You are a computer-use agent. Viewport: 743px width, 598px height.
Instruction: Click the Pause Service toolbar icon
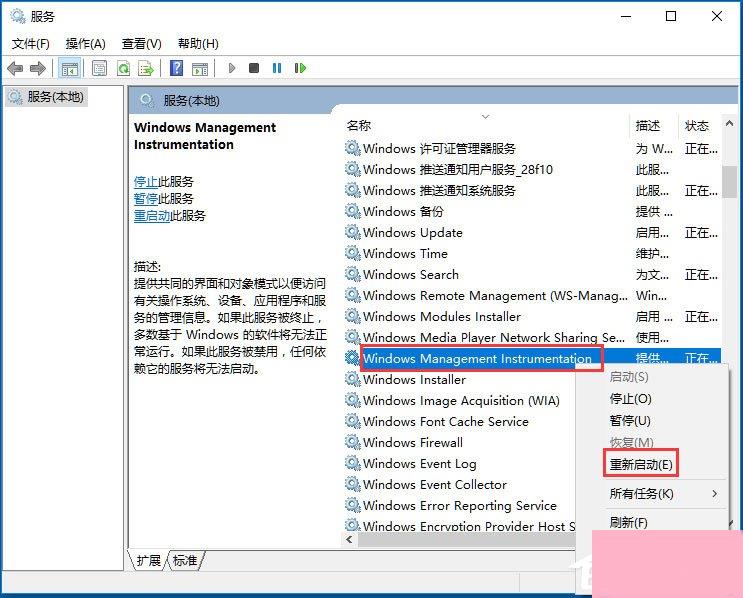pyautogui.click(x=277, y=68)
